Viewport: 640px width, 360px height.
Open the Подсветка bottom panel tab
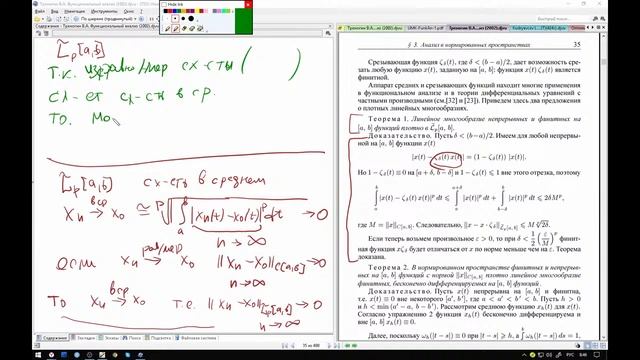pos(158,338)
